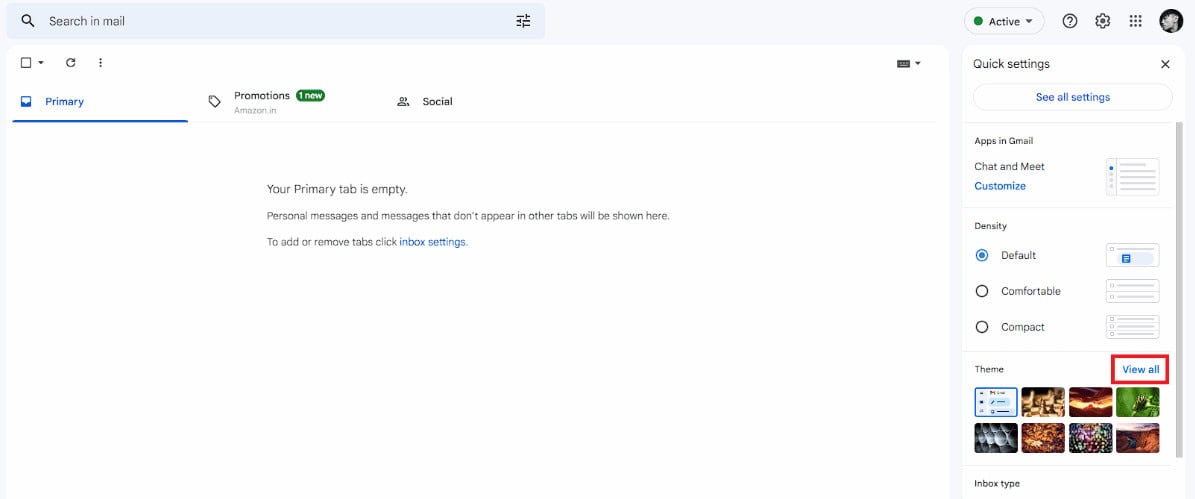This screenshot has height=499, width=1195.
Task: Click the Primary inbox icon
Action: [26, 101]
